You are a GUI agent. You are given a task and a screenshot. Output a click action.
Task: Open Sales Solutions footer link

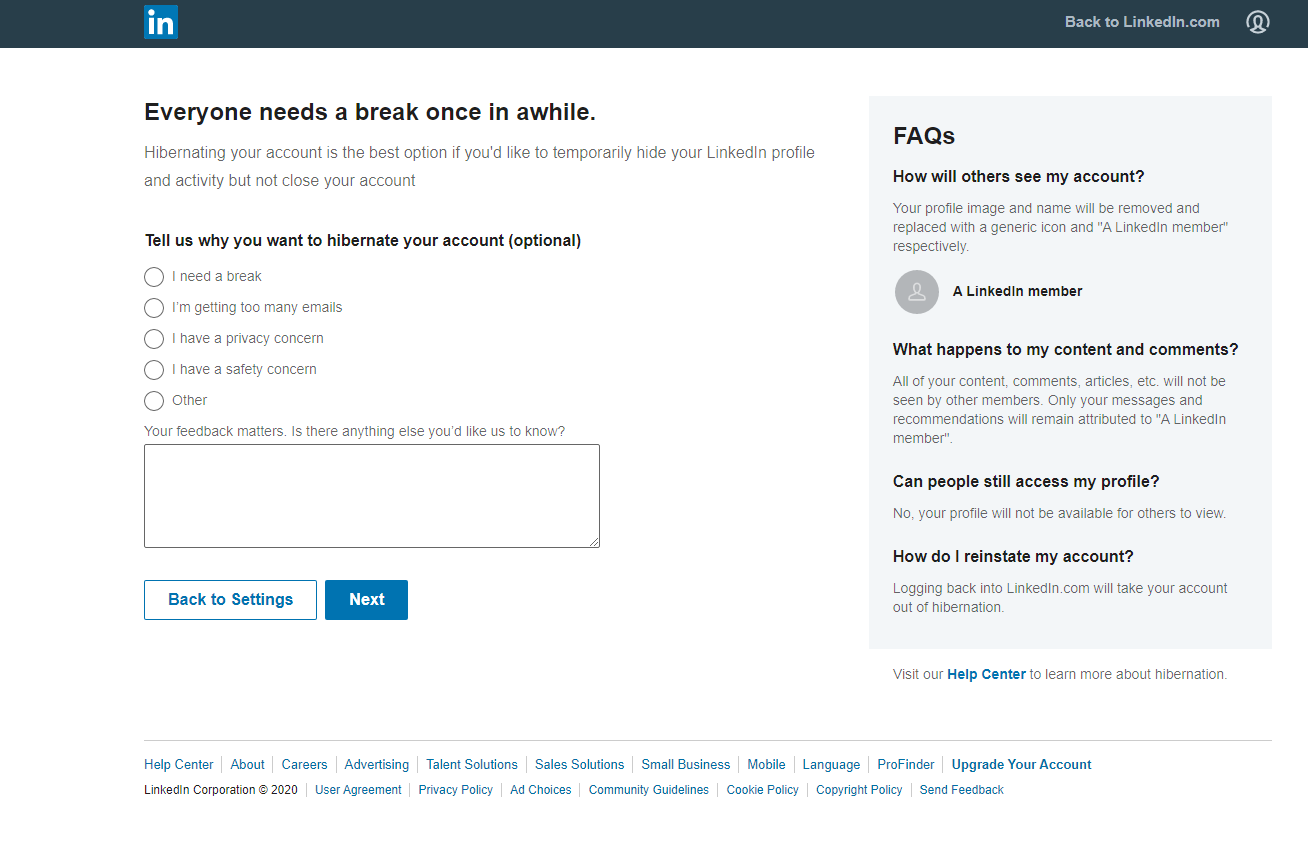click(x=580, y=764)
